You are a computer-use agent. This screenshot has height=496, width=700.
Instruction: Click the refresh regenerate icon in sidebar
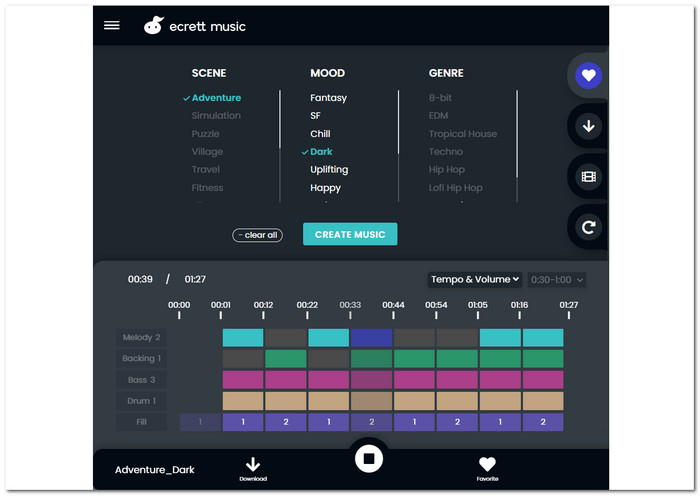(589, 228)
